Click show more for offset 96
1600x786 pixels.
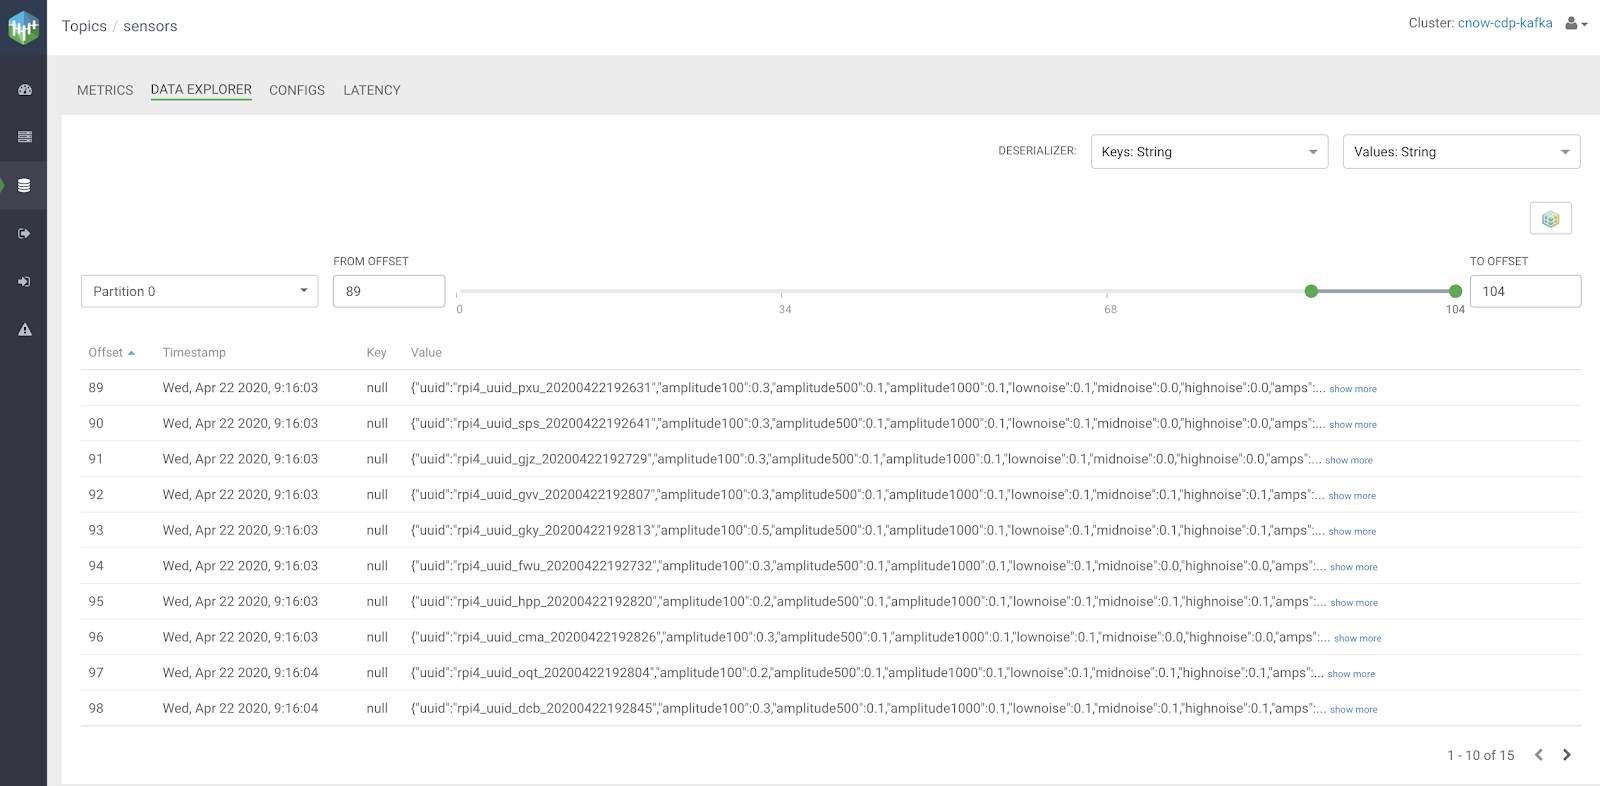pyautogui.click(x=1358, y=638)
